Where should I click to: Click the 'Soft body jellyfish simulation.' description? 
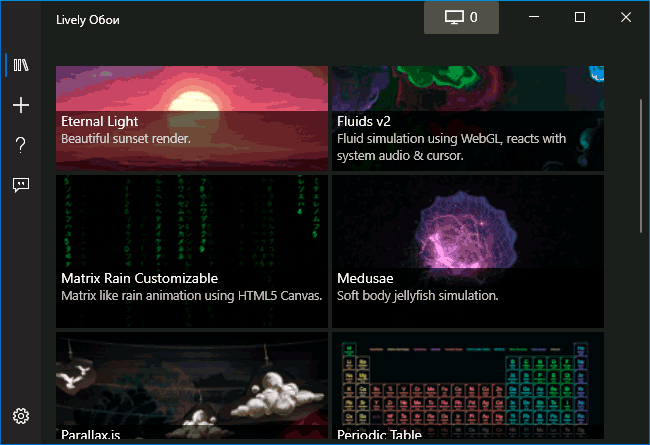[417, 296]
